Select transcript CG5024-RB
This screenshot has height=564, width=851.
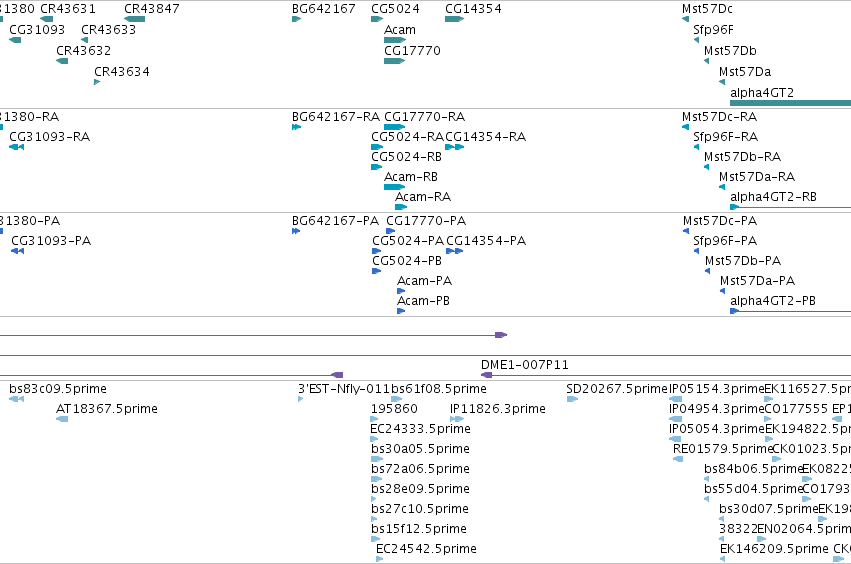pos(407,157)
